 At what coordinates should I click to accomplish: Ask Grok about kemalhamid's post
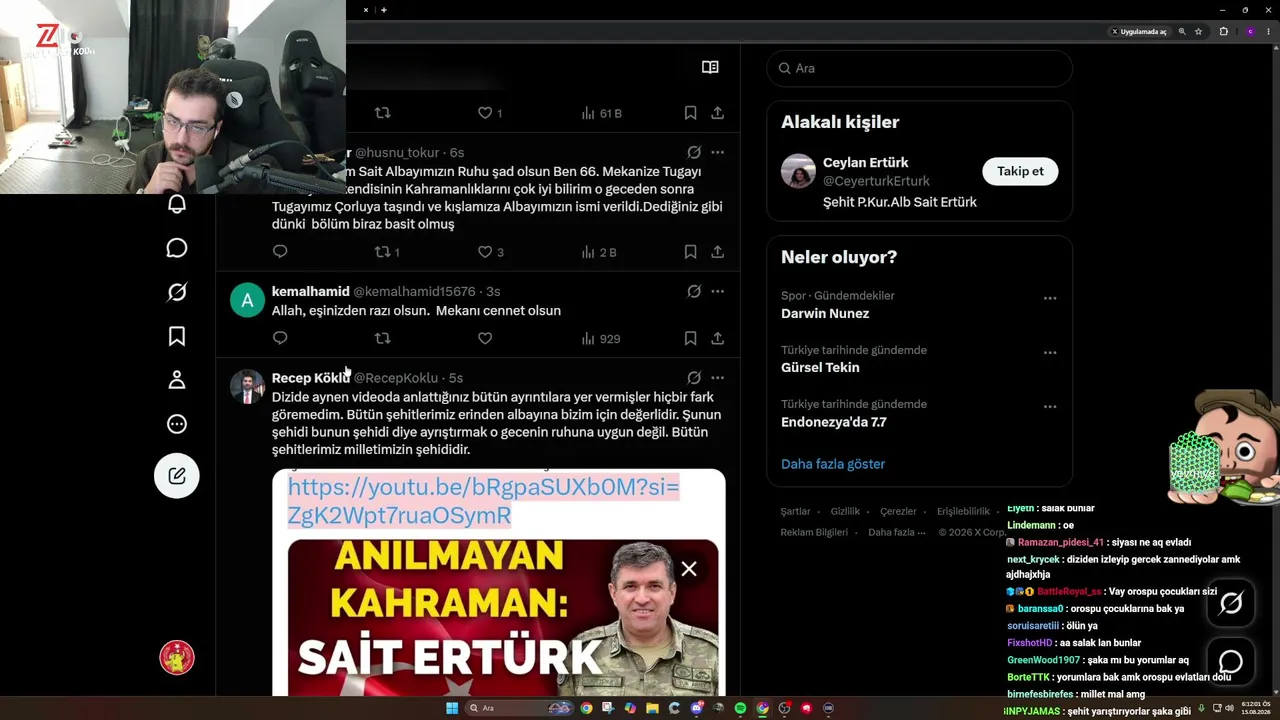694,291
